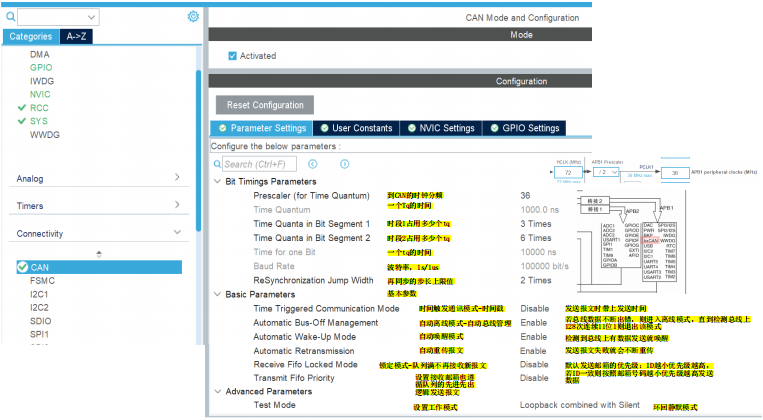This screenshot has height=420, width=763.
Task: Select NVIC in the system list
Action: tap(40, 94)
